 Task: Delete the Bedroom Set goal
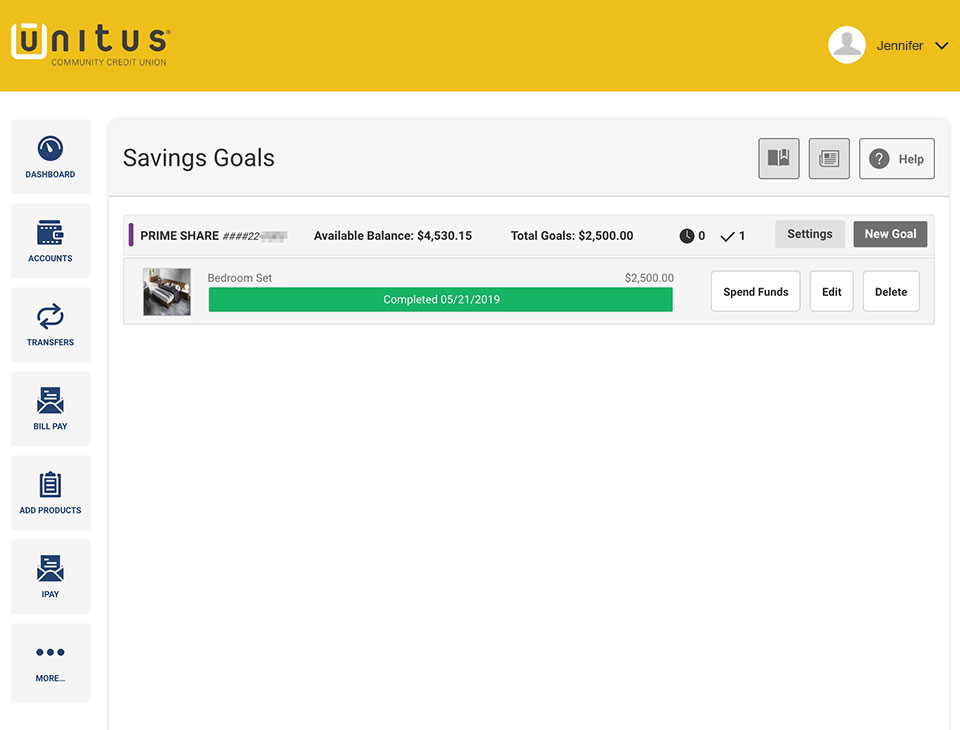click(x=891, y=292)
